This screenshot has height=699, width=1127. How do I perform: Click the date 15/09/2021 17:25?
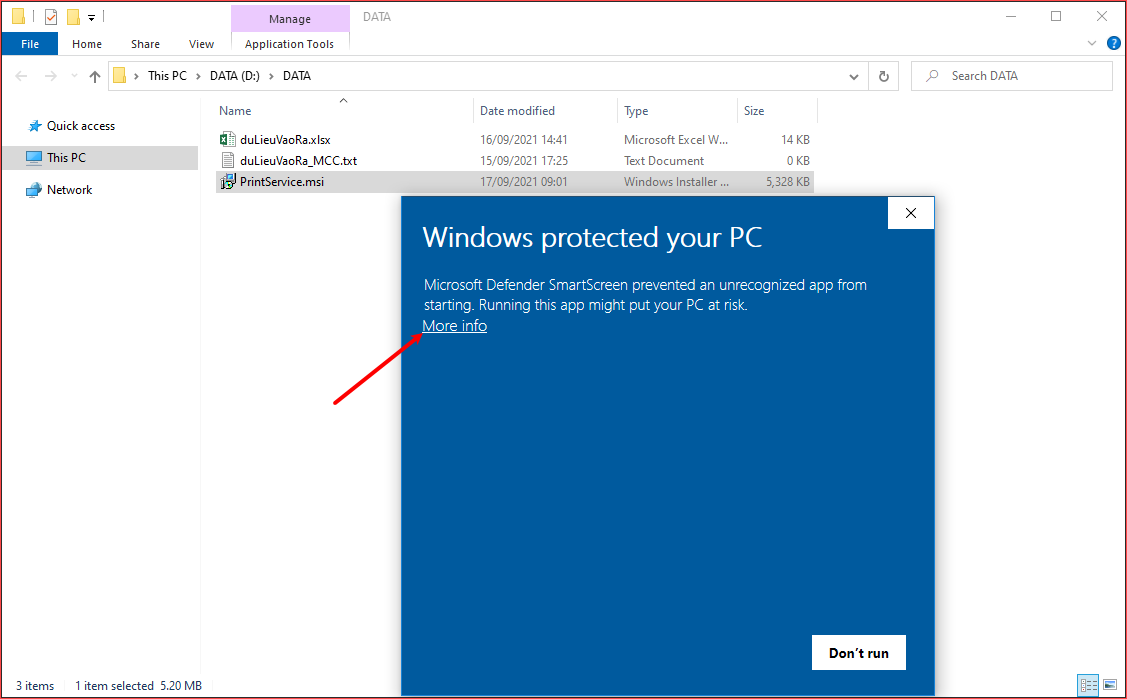click(523, 161)
